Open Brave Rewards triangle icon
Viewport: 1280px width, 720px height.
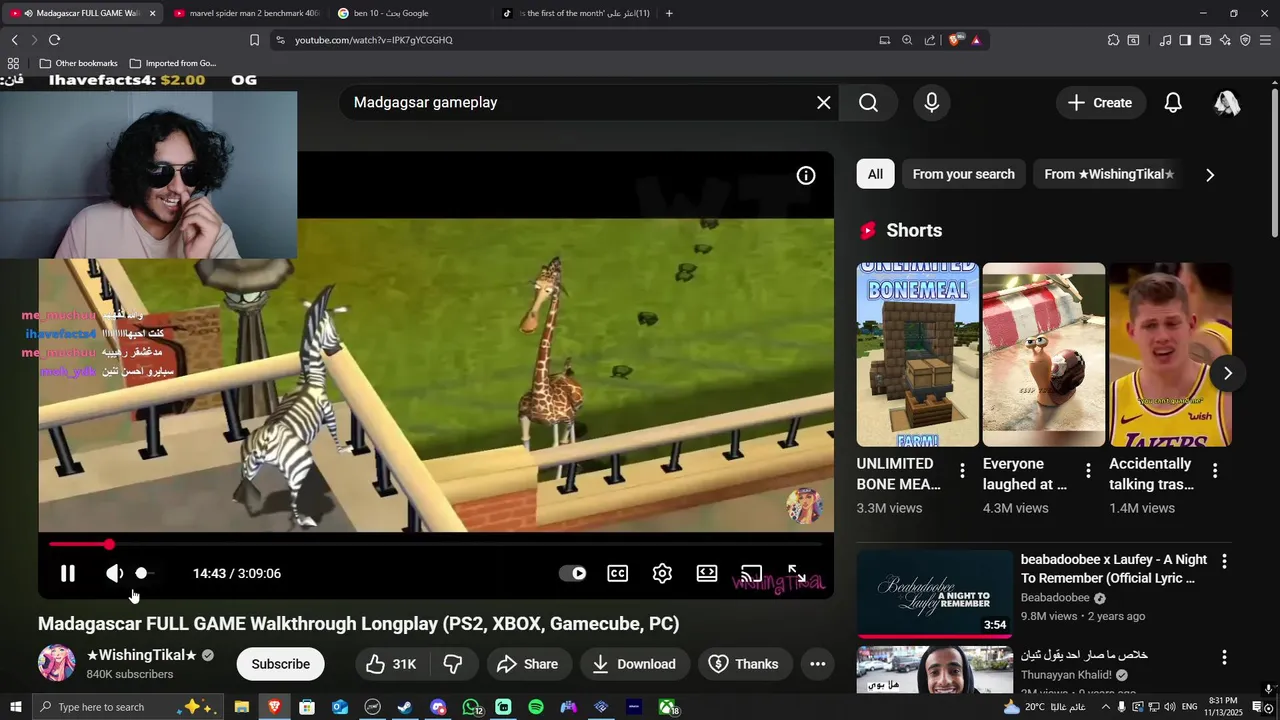[976, 40]
